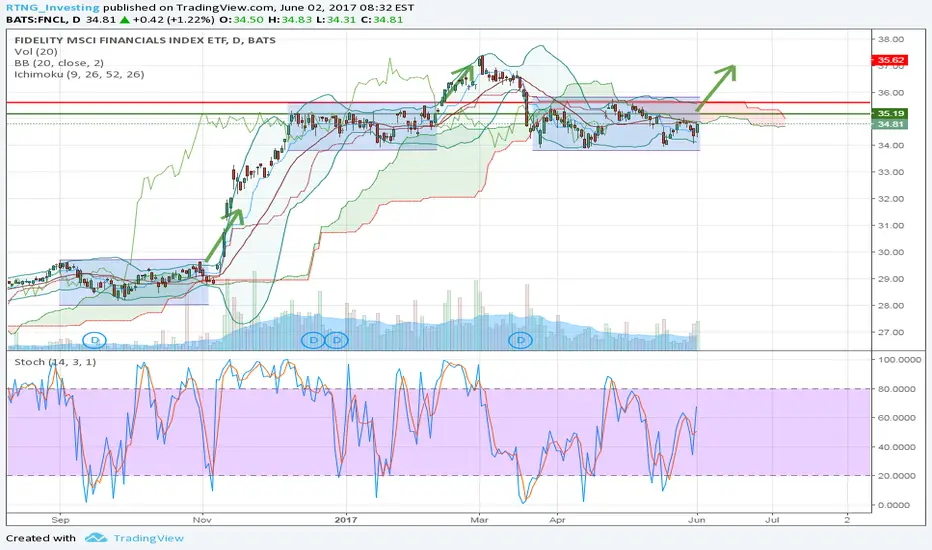Click the 29.00 price axis value
Viewport: 932px width, 550px height.
coord(891,279)
